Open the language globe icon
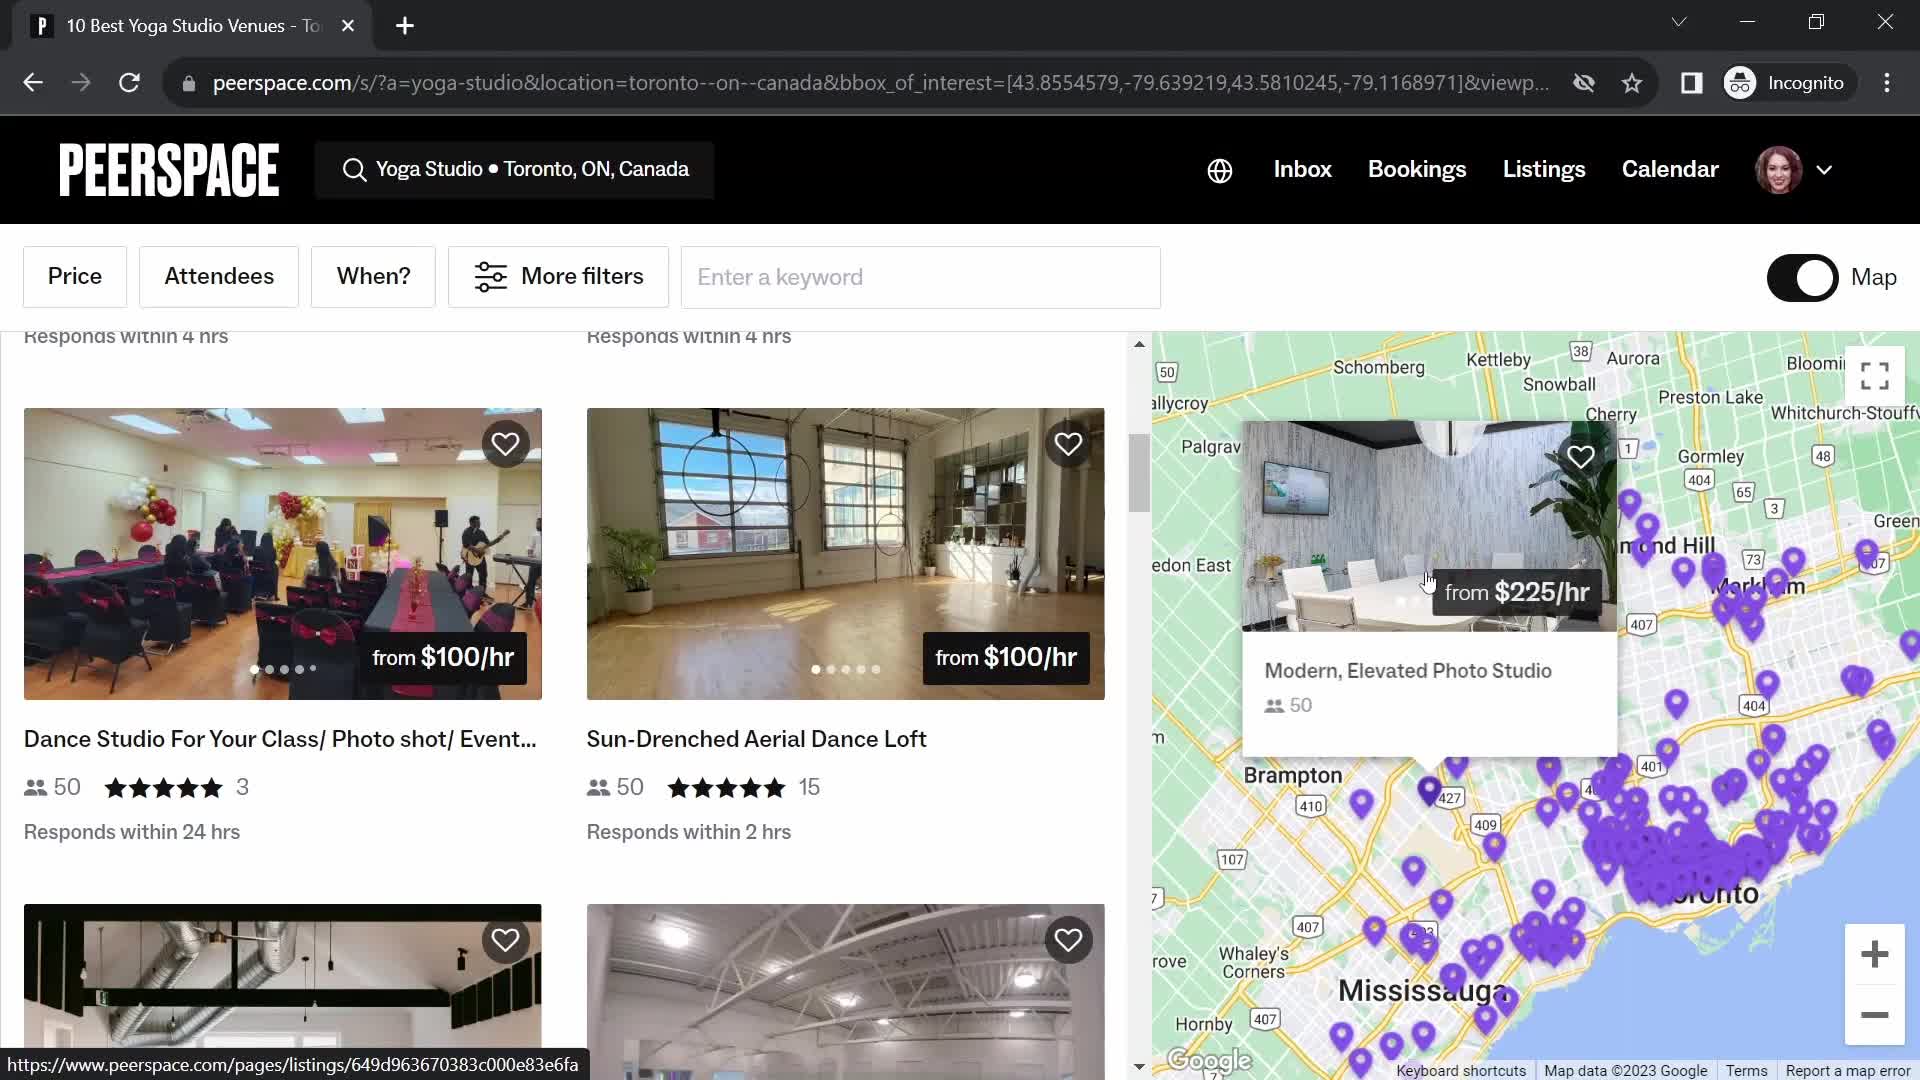This screenshot has height=1080, width=1920. pos(1219,171)
